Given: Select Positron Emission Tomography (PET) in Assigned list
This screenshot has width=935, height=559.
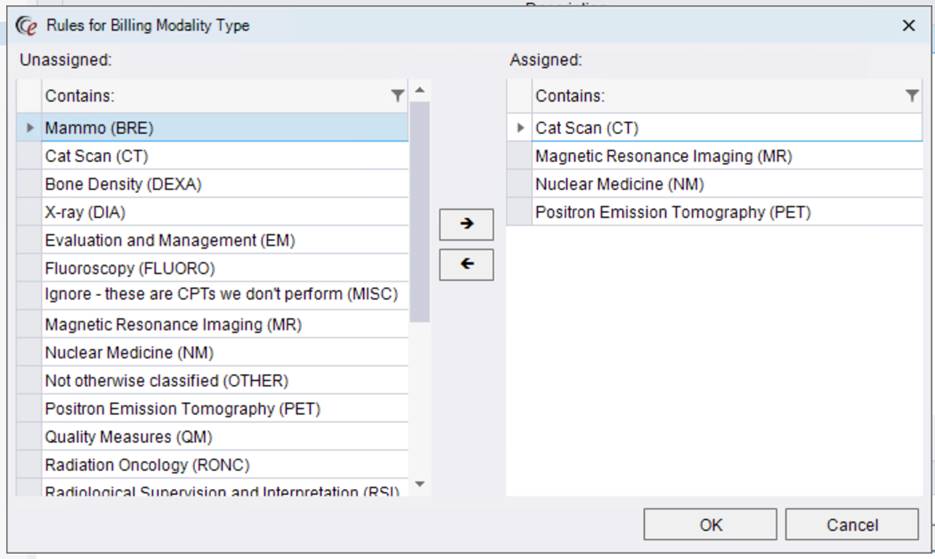Looking at the screenshot, I should click(x=672, y=212).
